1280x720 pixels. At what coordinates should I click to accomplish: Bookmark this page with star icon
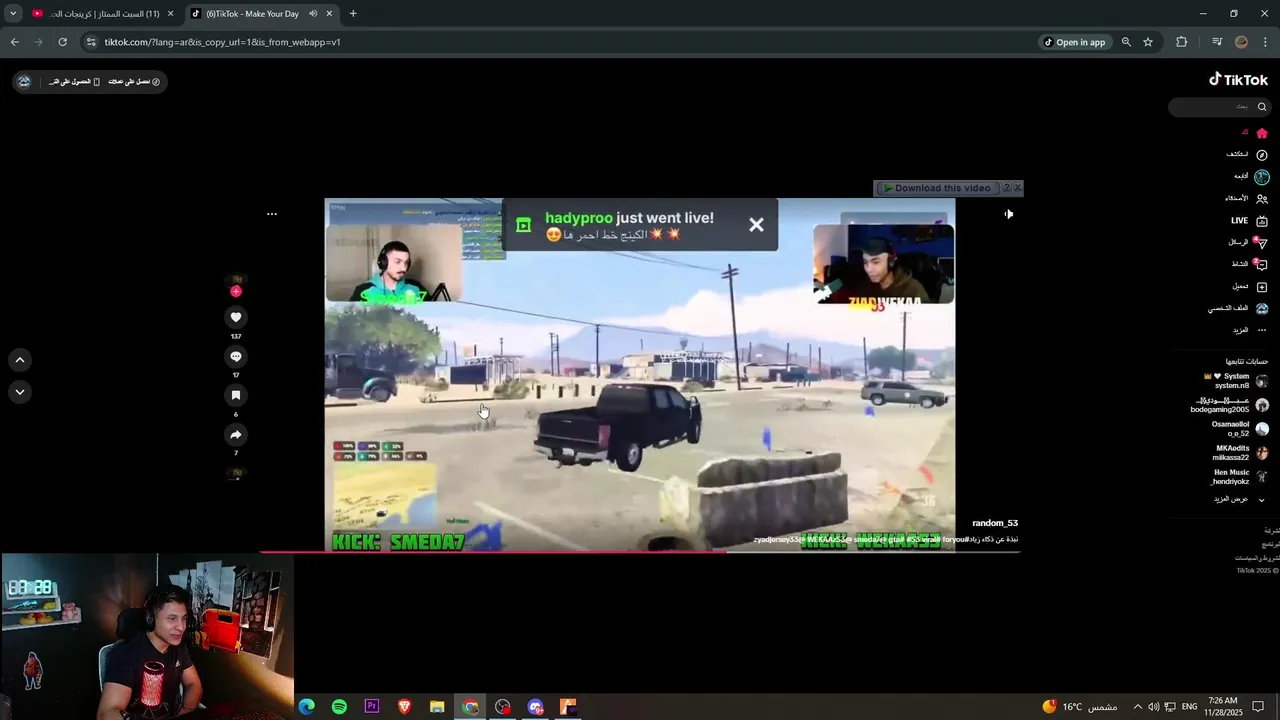click(x=1148, y=42)
